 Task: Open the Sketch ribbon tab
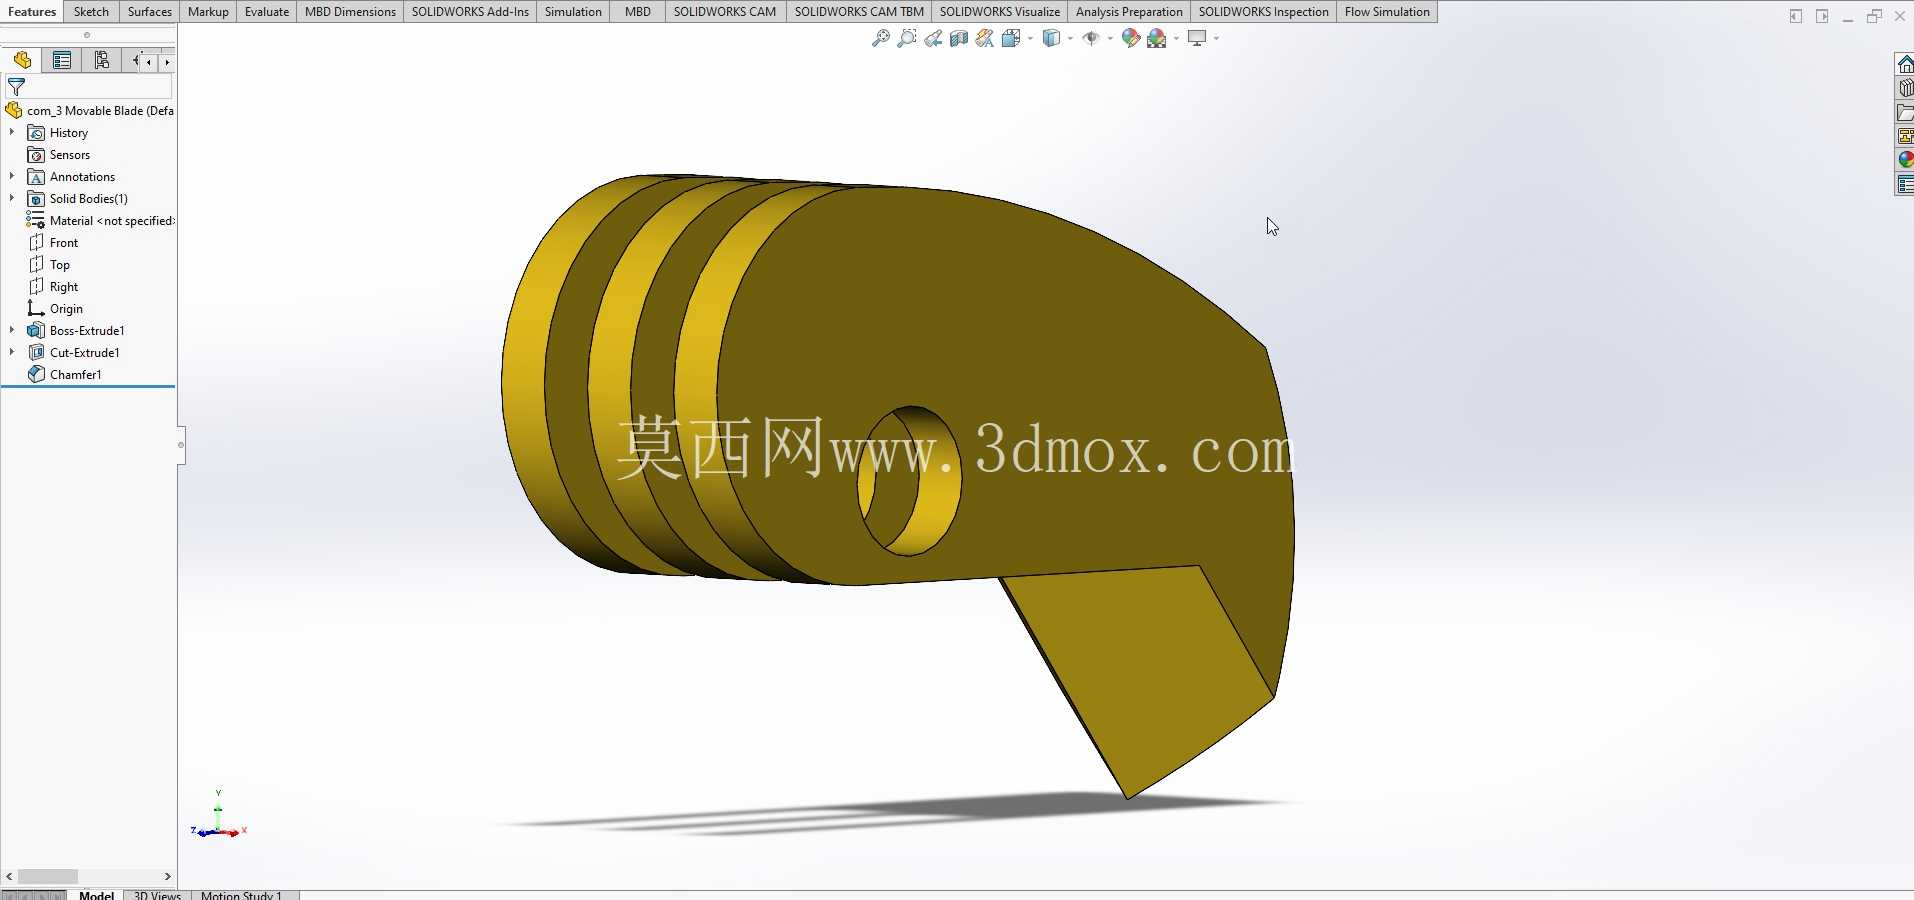(x=91, y=12)
